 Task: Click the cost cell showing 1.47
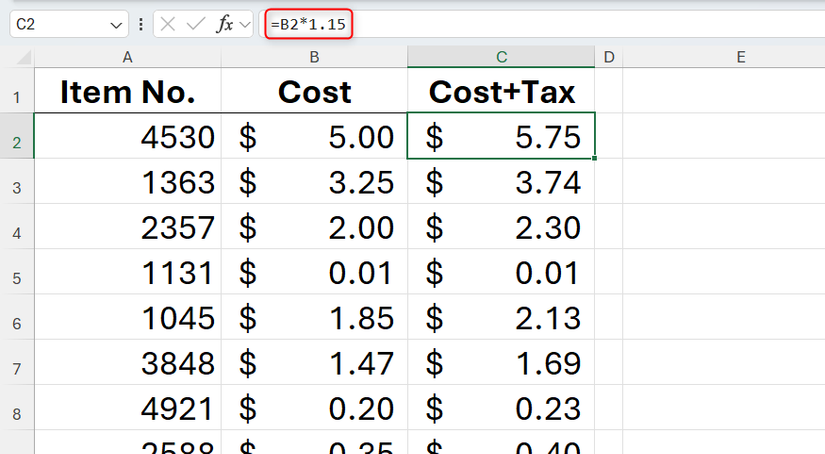[x=314, y=362]
